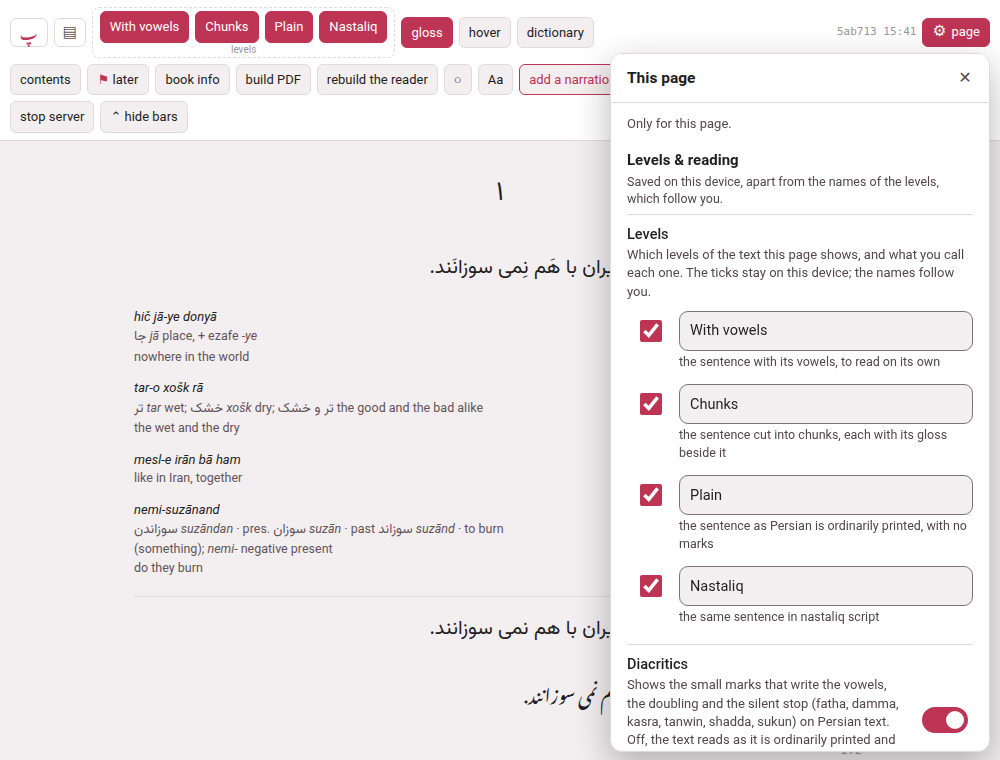Click the small circle icon button
Screen dimensions: 1000x760
point(457,80)
